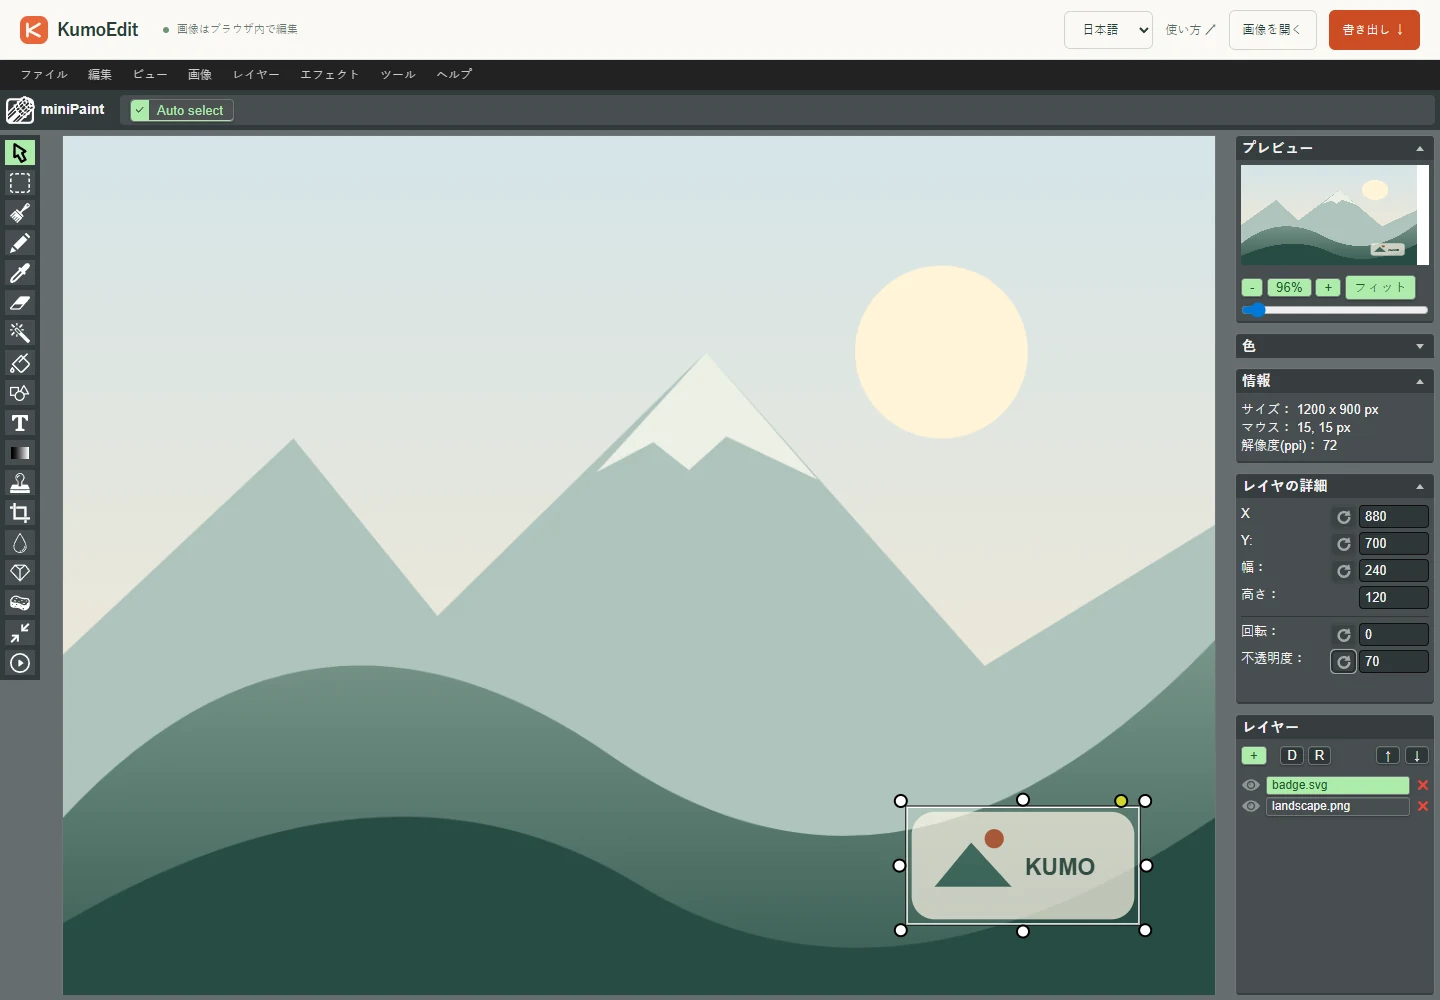
Task: Open the Shapes tool
Action: pos(20,393)
